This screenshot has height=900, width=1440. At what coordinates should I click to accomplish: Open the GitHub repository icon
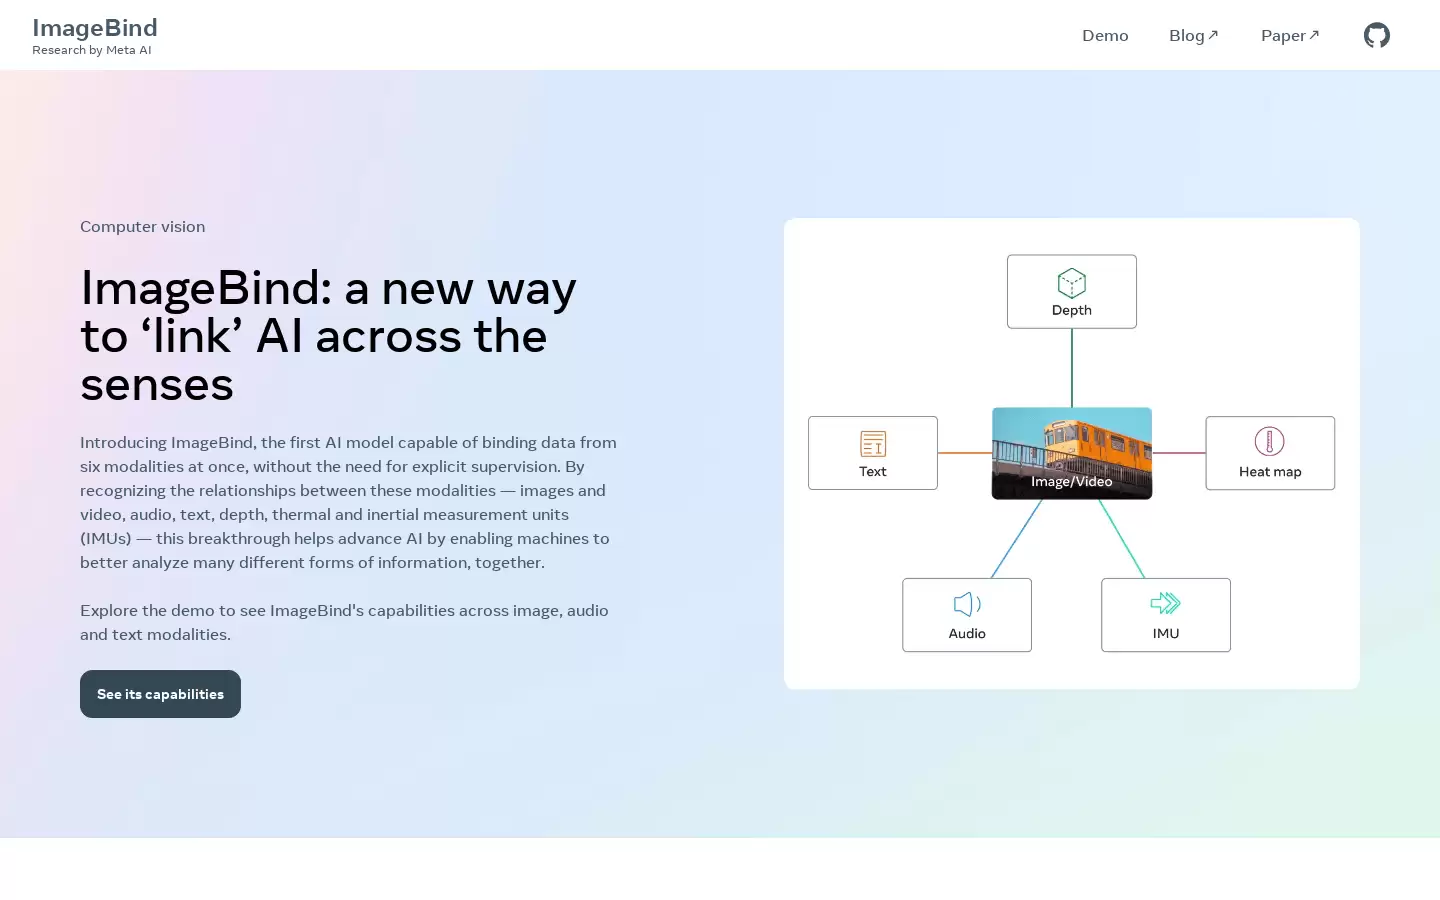1377,35
